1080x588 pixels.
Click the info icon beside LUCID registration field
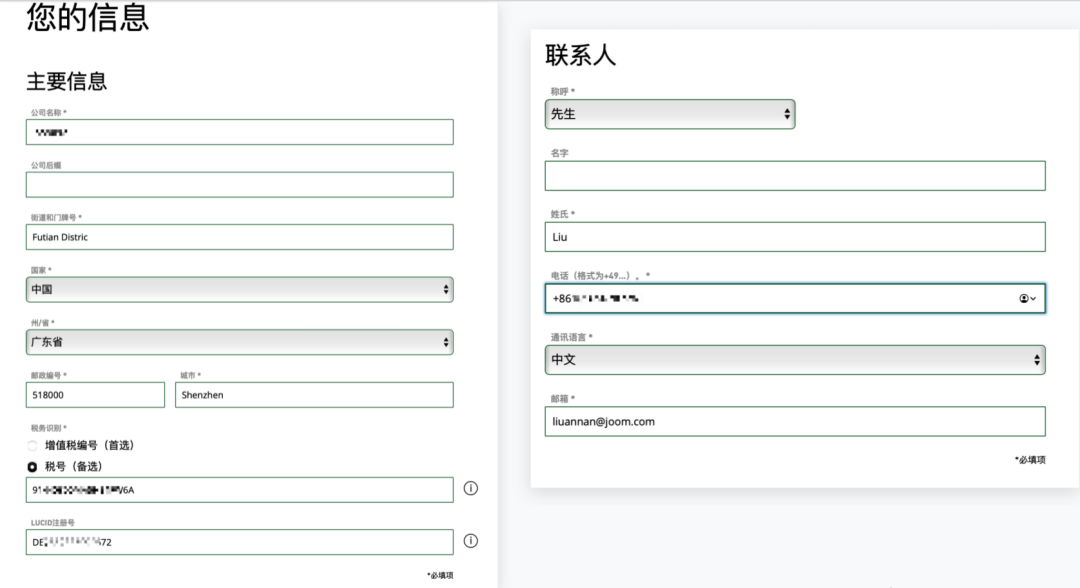pyautogui.click(x=470, y=540)
